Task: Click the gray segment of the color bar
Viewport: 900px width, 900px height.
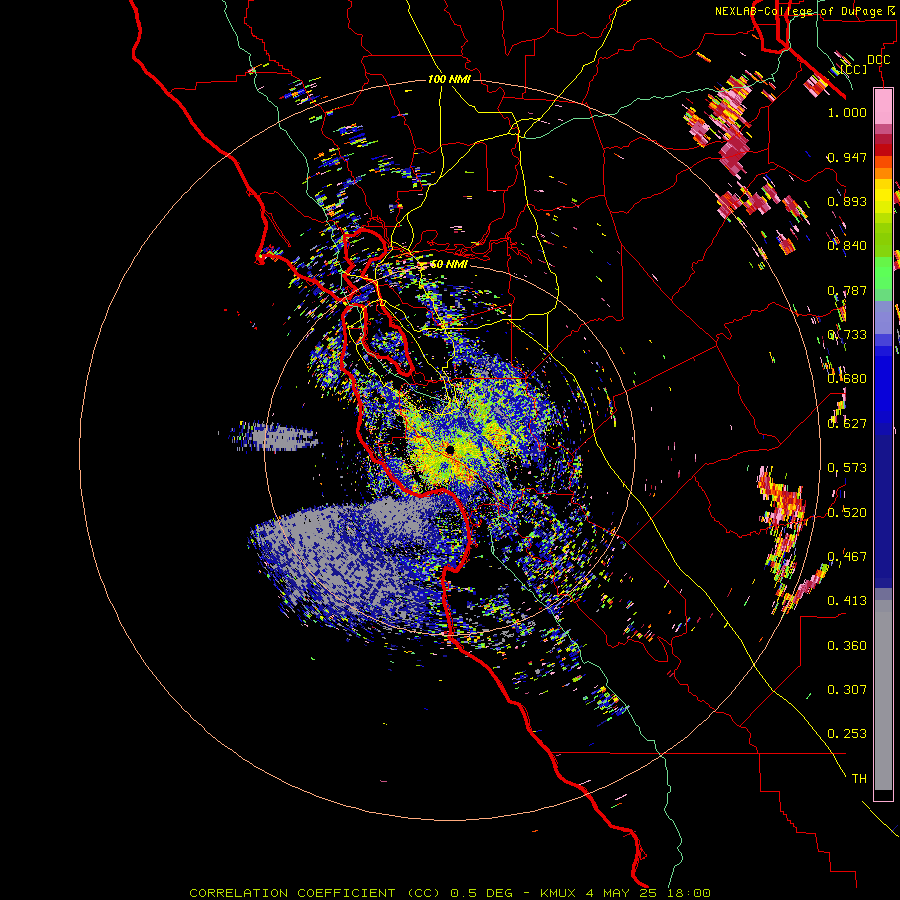Action: tap(883, 695)
